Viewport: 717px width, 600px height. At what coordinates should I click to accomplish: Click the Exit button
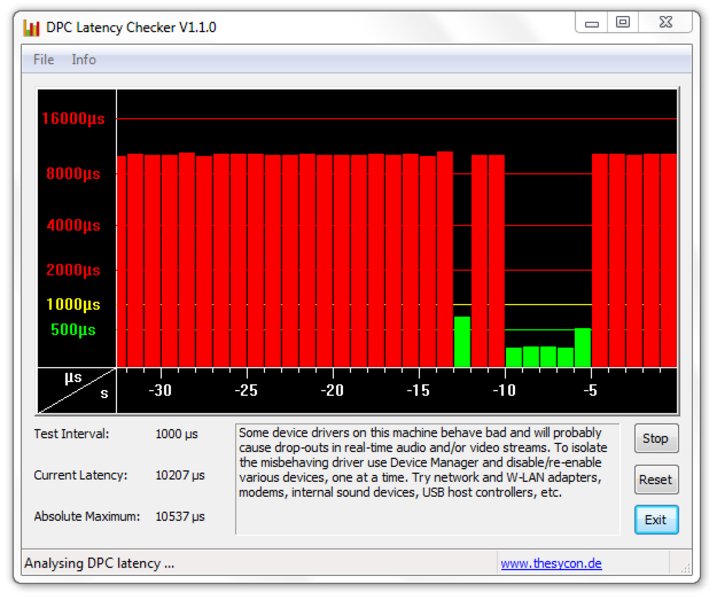[x=656, y=520]
